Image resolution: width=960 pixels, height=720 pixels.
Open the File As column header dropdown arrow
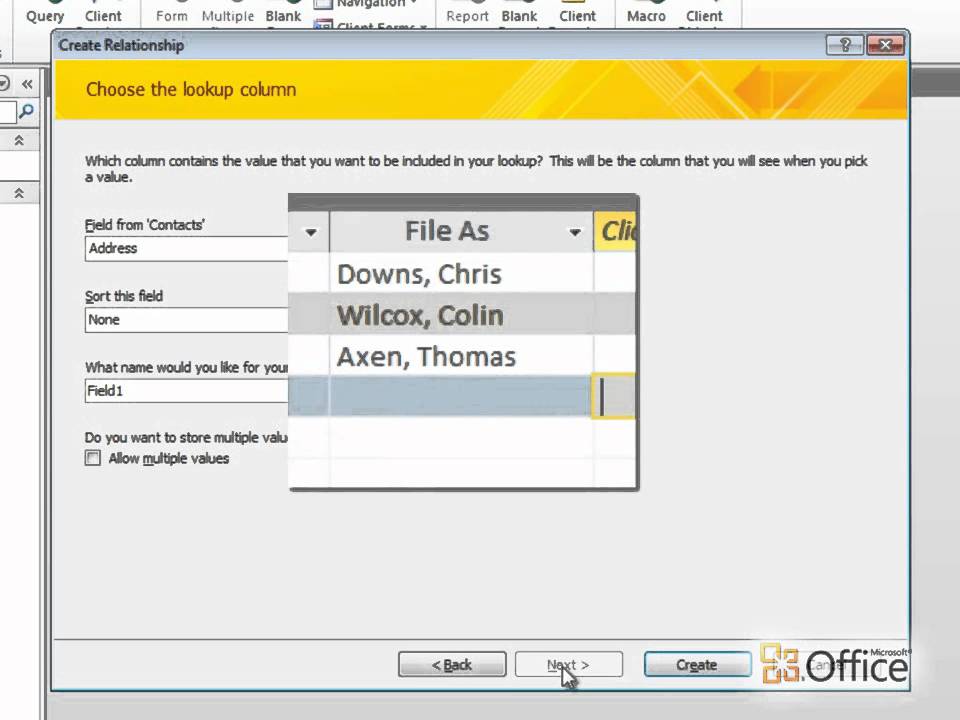[575, 232]
